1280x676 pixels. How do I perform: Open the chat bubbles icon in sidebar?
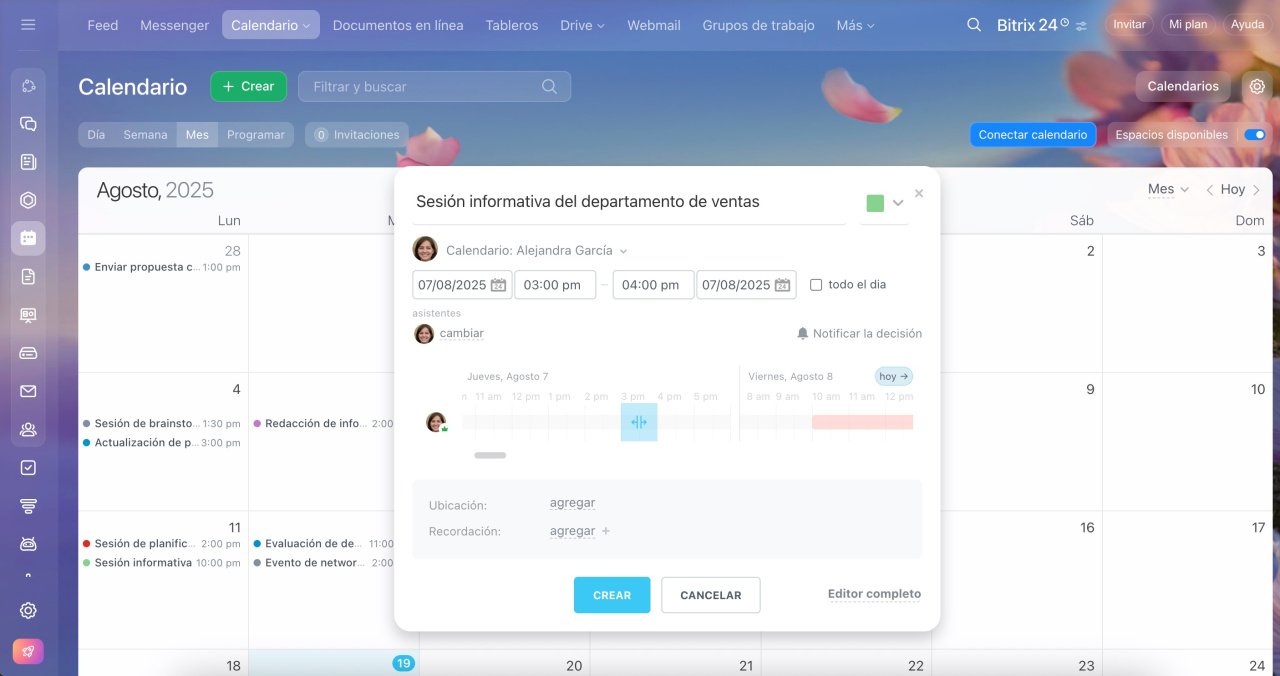pyautogui.click(x=28, y=124)
